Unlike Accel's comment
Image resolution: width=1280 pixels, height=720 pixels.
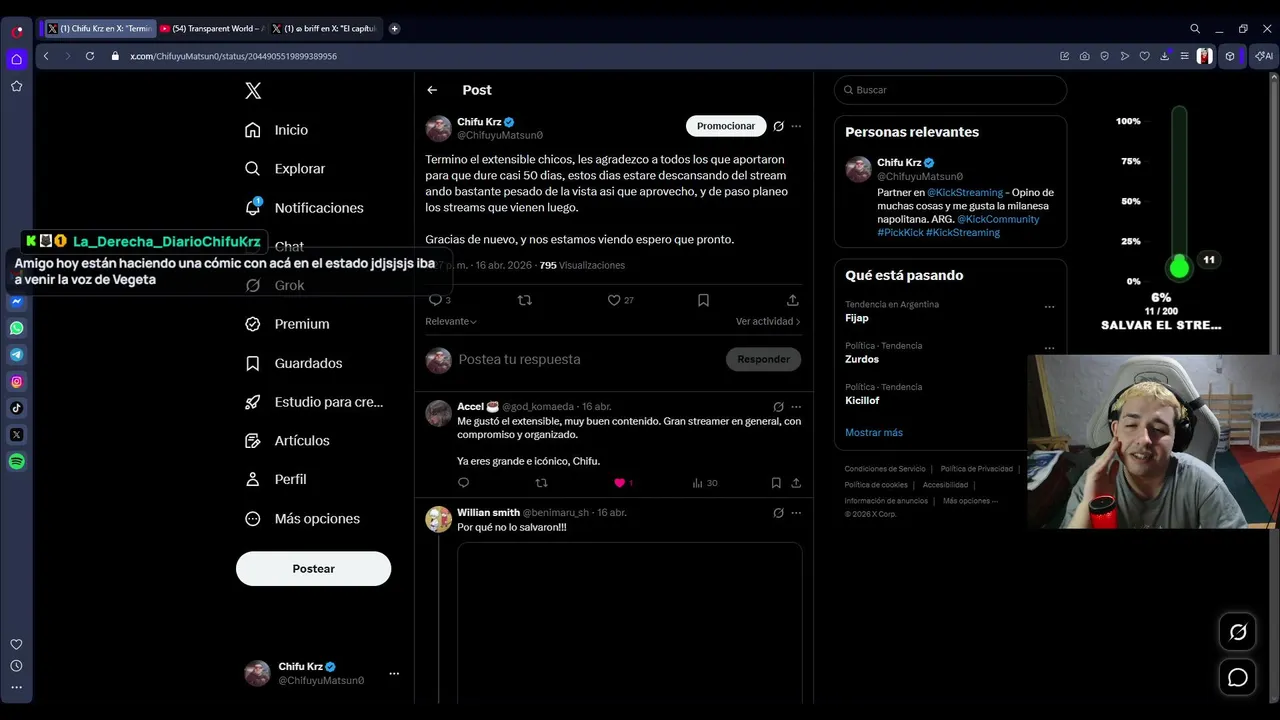[x=619, y=483]
